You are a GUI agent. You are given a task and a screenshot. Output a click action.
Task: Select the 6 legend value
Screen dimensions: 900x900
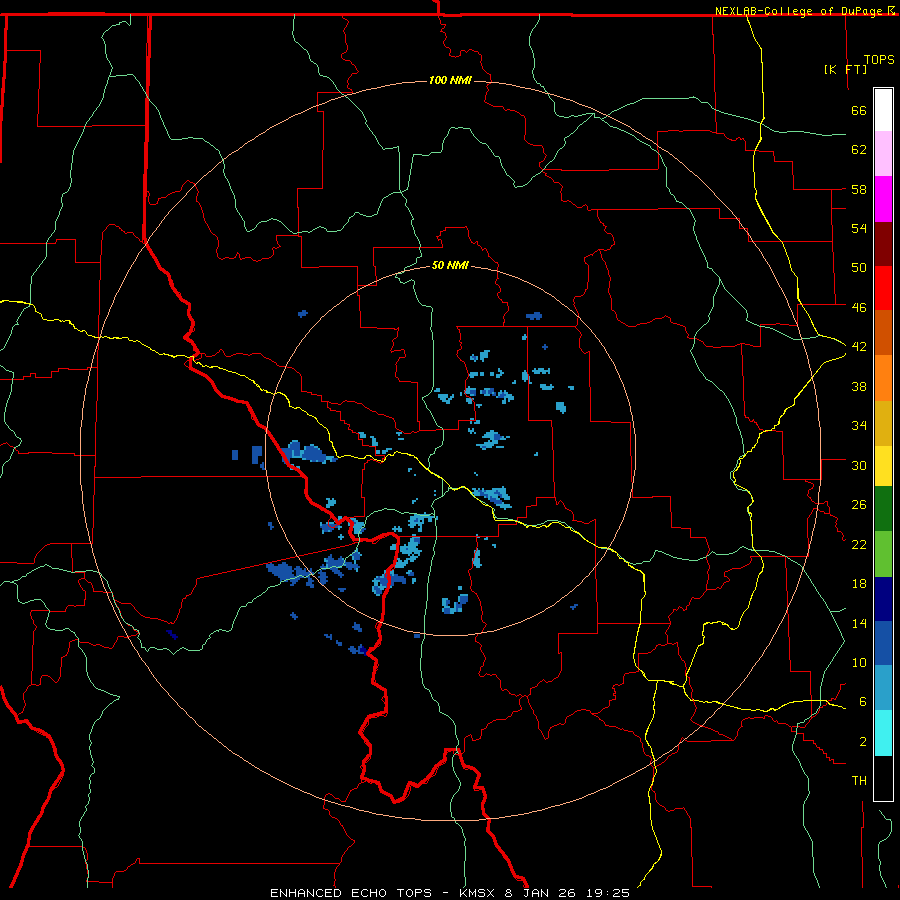click(x=863, y=702)
